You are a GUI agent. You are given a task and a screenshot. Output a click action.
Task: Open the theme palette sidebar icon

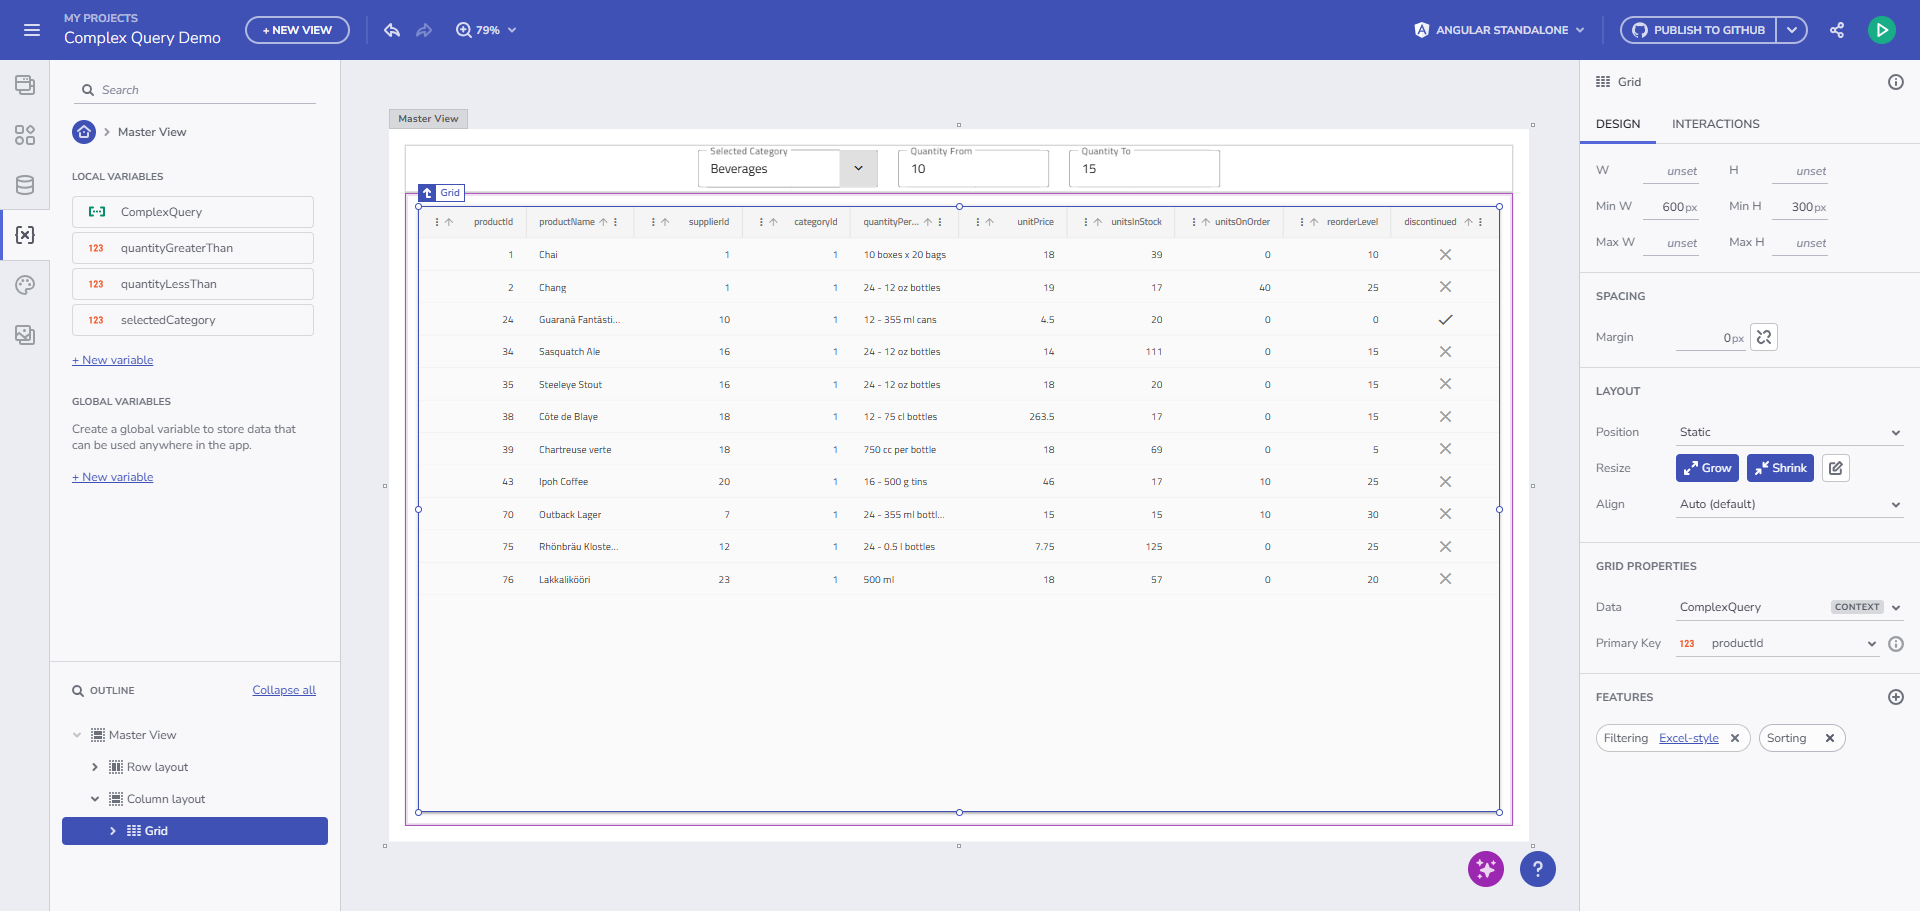tap(25, 285)
